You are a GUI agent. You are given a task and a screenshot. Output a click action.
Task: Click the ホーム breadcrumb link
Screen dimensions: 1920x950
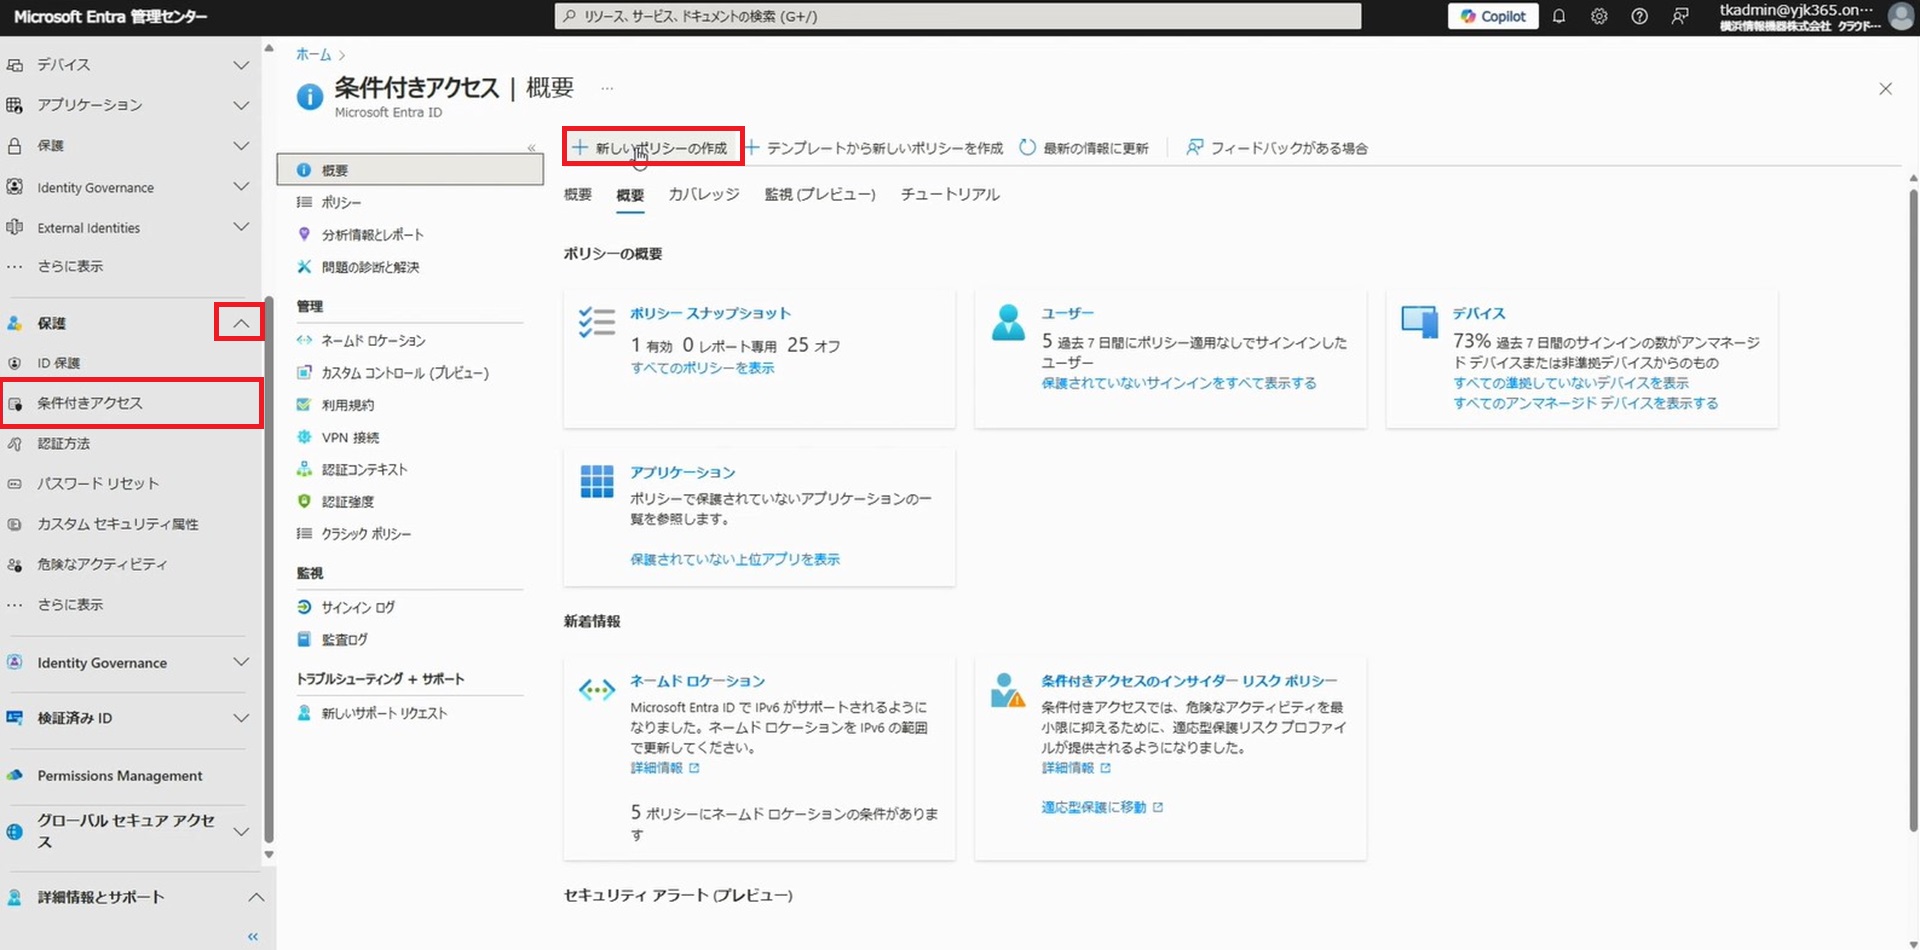(x=313, y=54)
